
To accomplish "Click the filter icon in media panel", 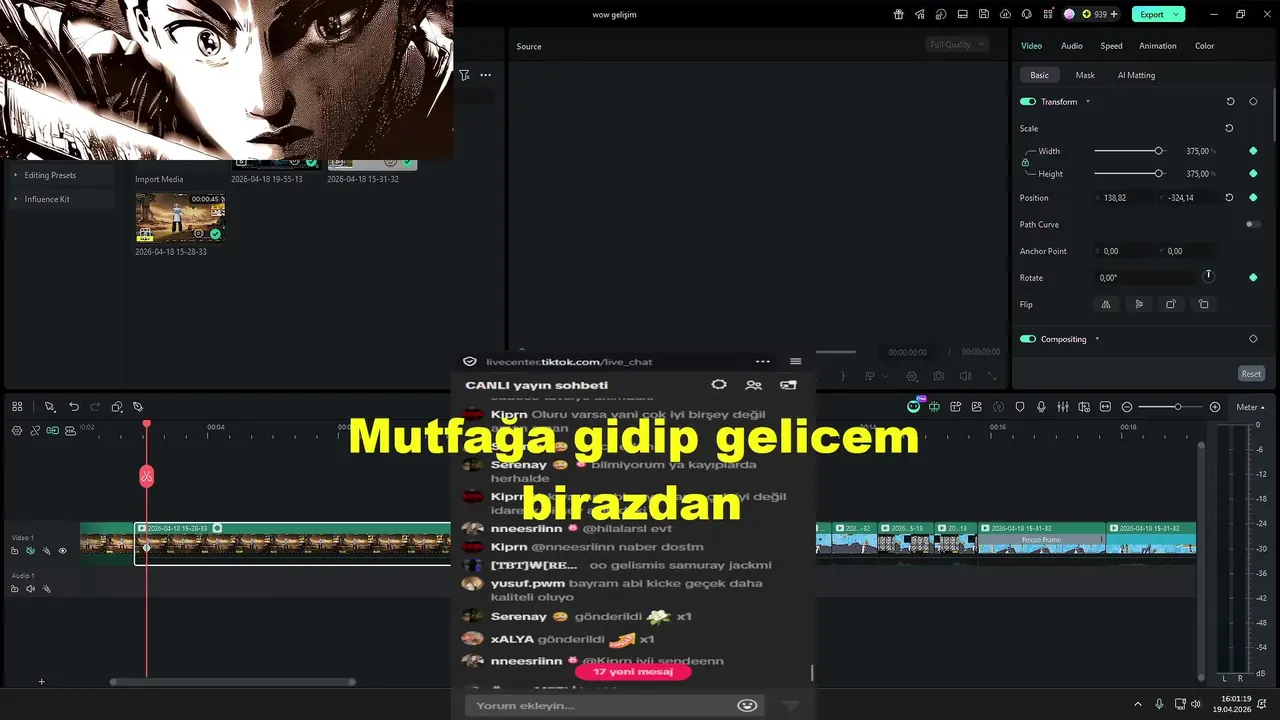I will (x=464, y=75).
